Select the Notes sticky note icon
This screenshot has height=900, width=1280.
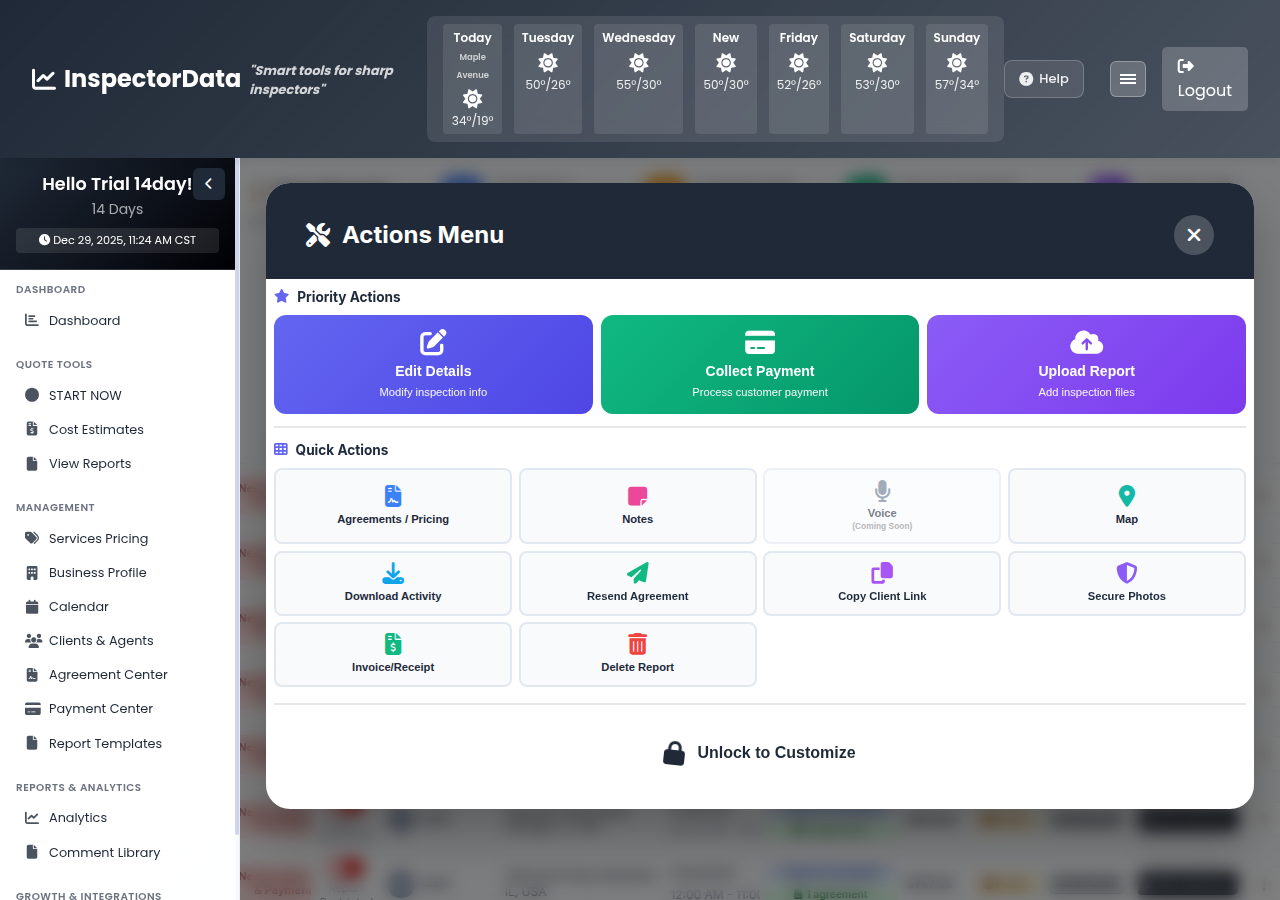(x=637, y=495)
